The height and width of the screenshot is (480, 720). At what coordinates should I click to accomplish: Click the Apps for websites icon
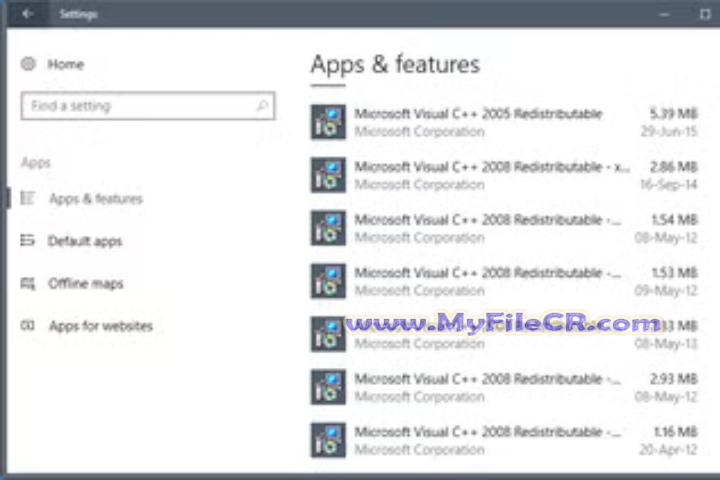[28, 326]
